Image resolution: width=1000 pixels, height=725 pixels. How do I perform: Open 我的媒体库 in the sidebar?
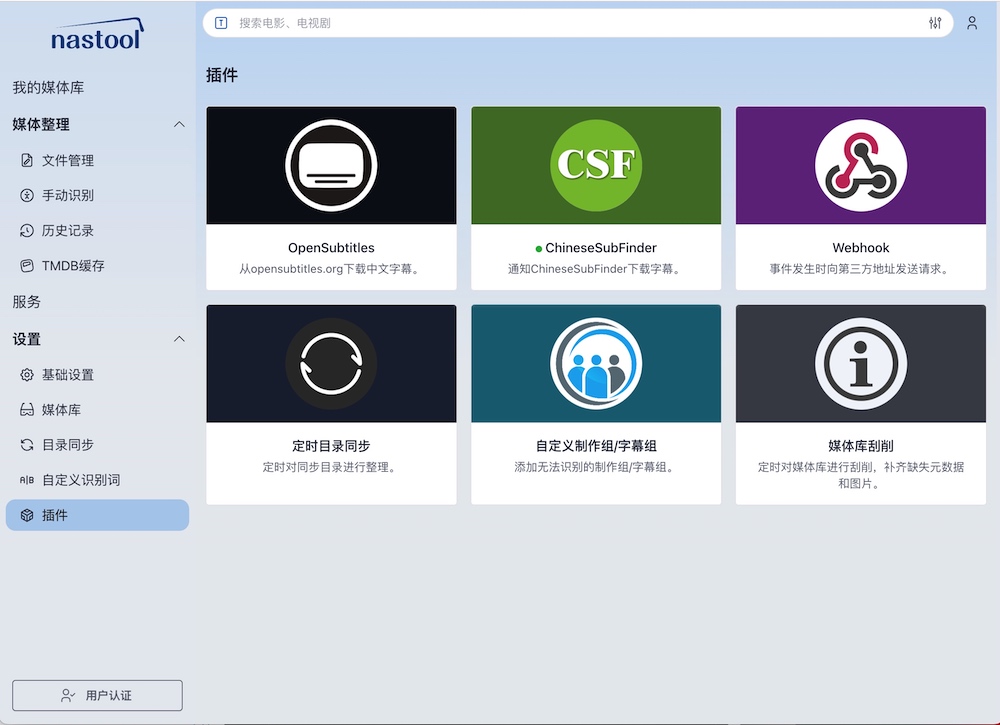click(x=48, y=87)
